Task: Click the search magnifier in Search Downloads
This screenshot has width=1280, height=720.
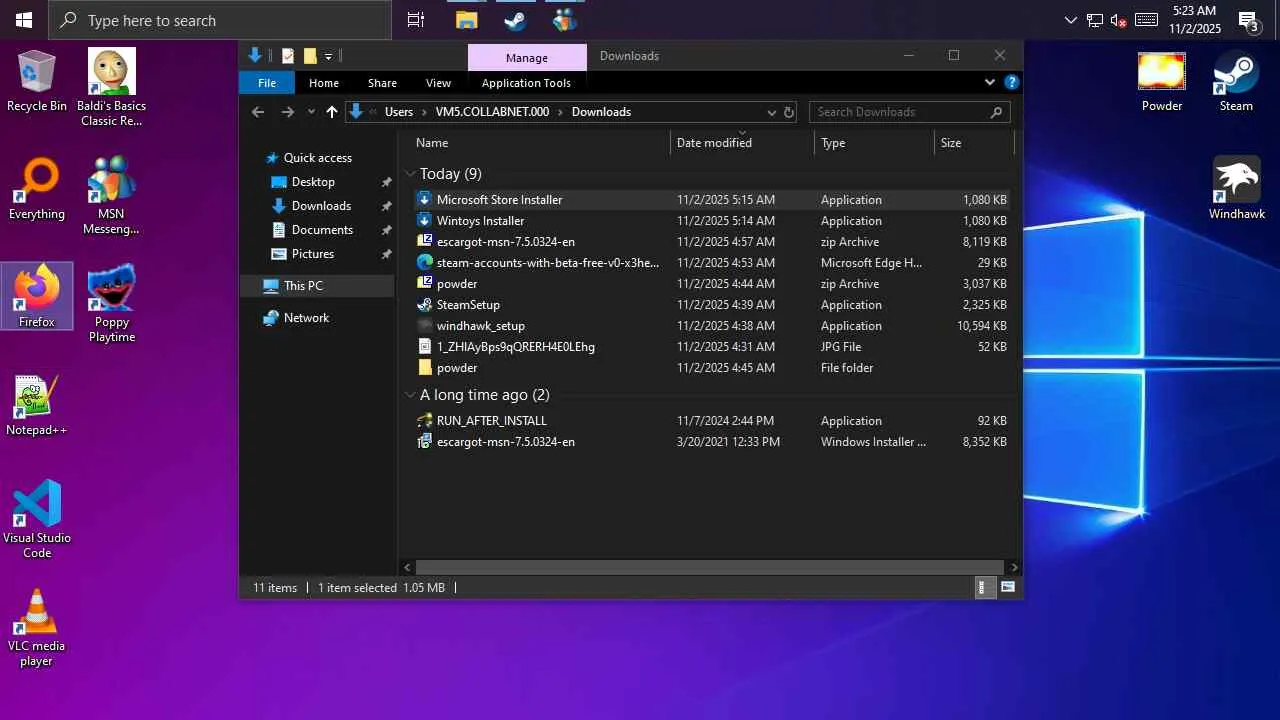Action: (996, 112)
